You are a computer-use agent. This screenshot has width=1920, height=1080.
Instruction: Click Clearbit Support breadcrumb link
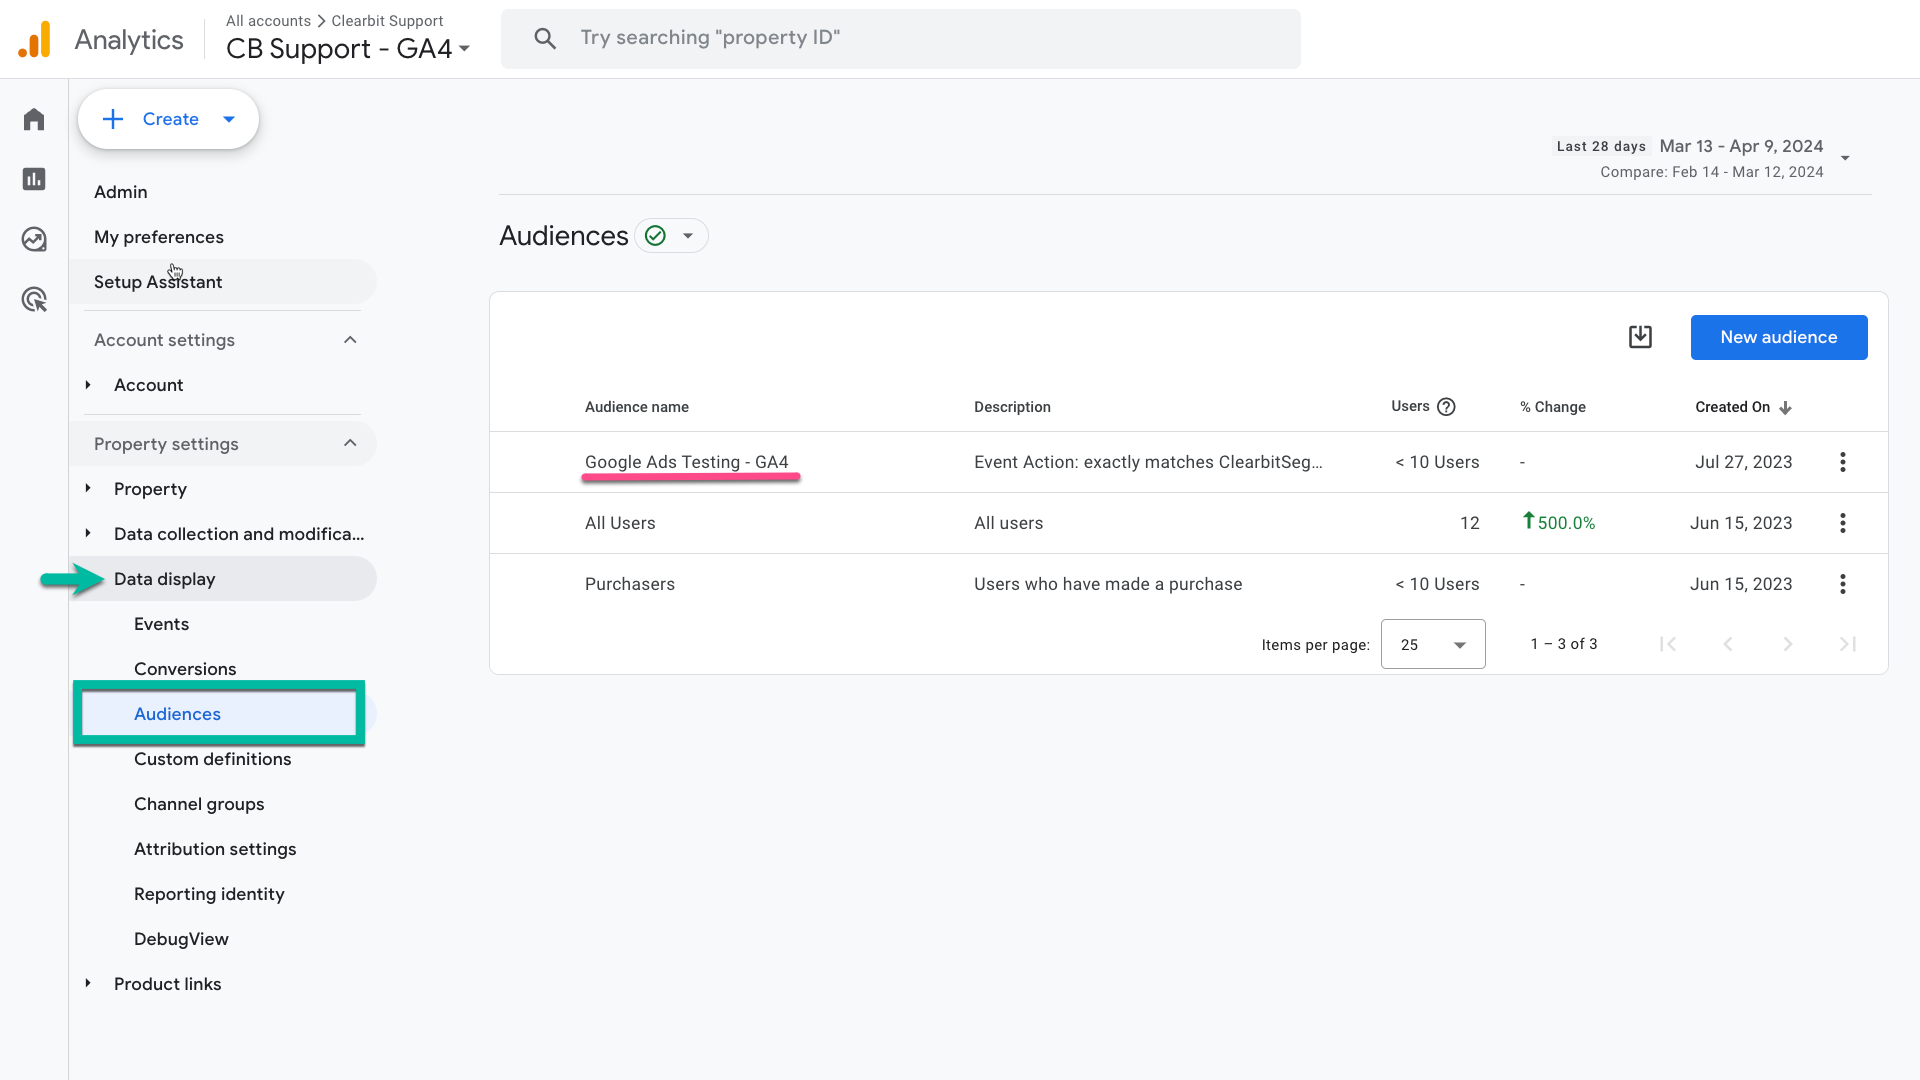coord(387,21)
